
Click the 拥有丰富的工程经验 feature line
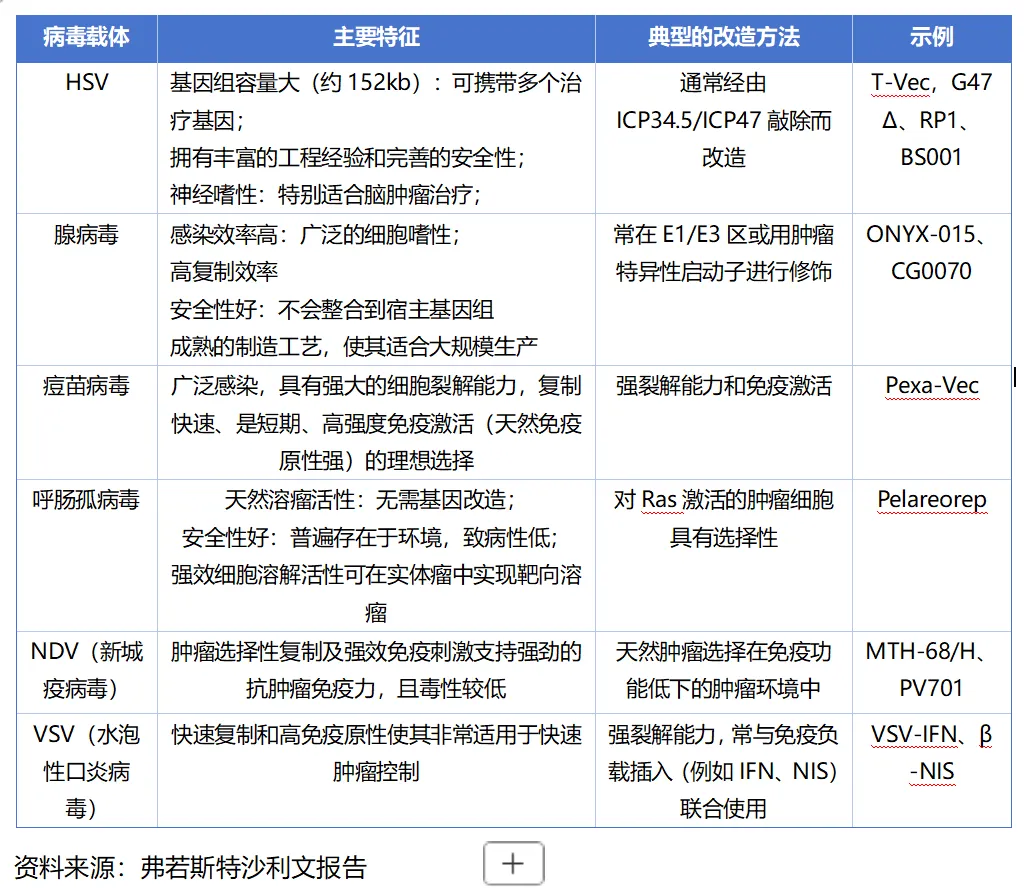347,157
